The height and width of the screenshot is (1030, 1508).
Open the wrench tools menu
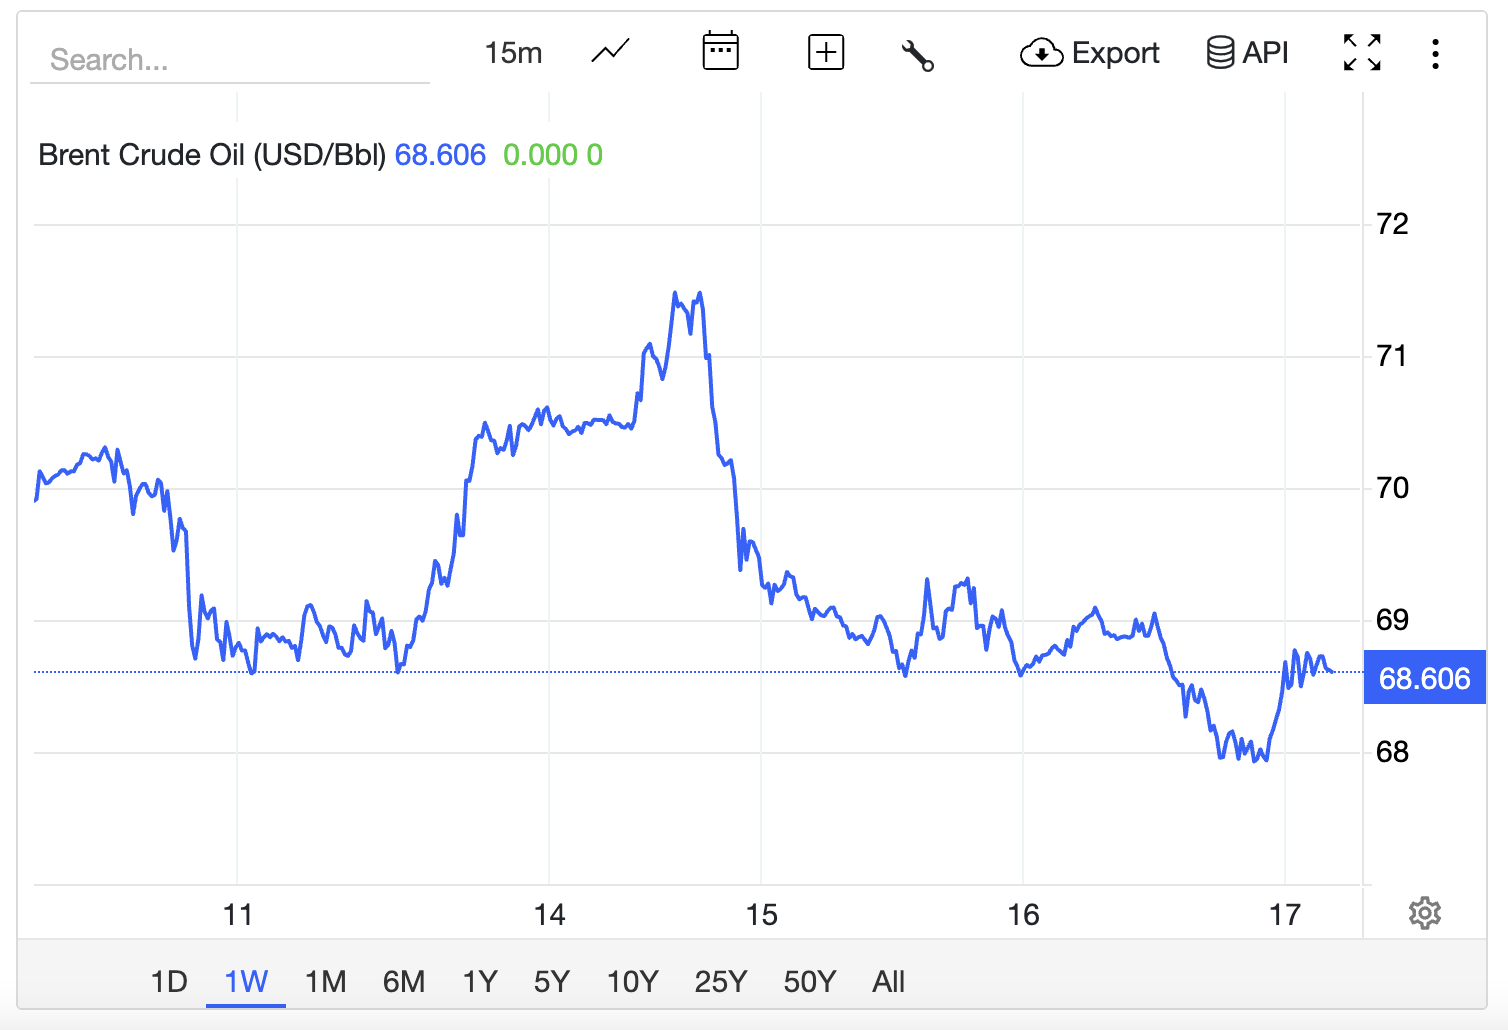[x=917, y=55]
